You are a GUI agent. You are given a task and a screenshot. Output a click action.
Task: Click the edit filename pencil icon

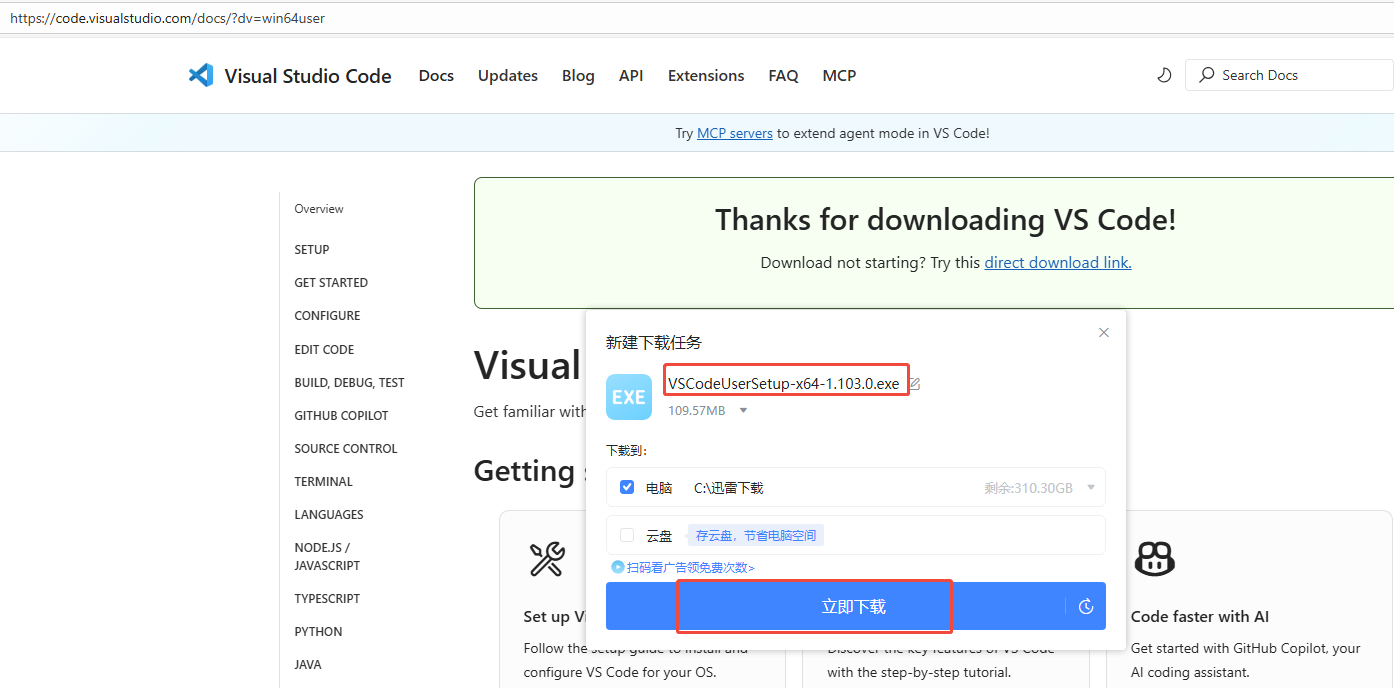tap(914, 384)
